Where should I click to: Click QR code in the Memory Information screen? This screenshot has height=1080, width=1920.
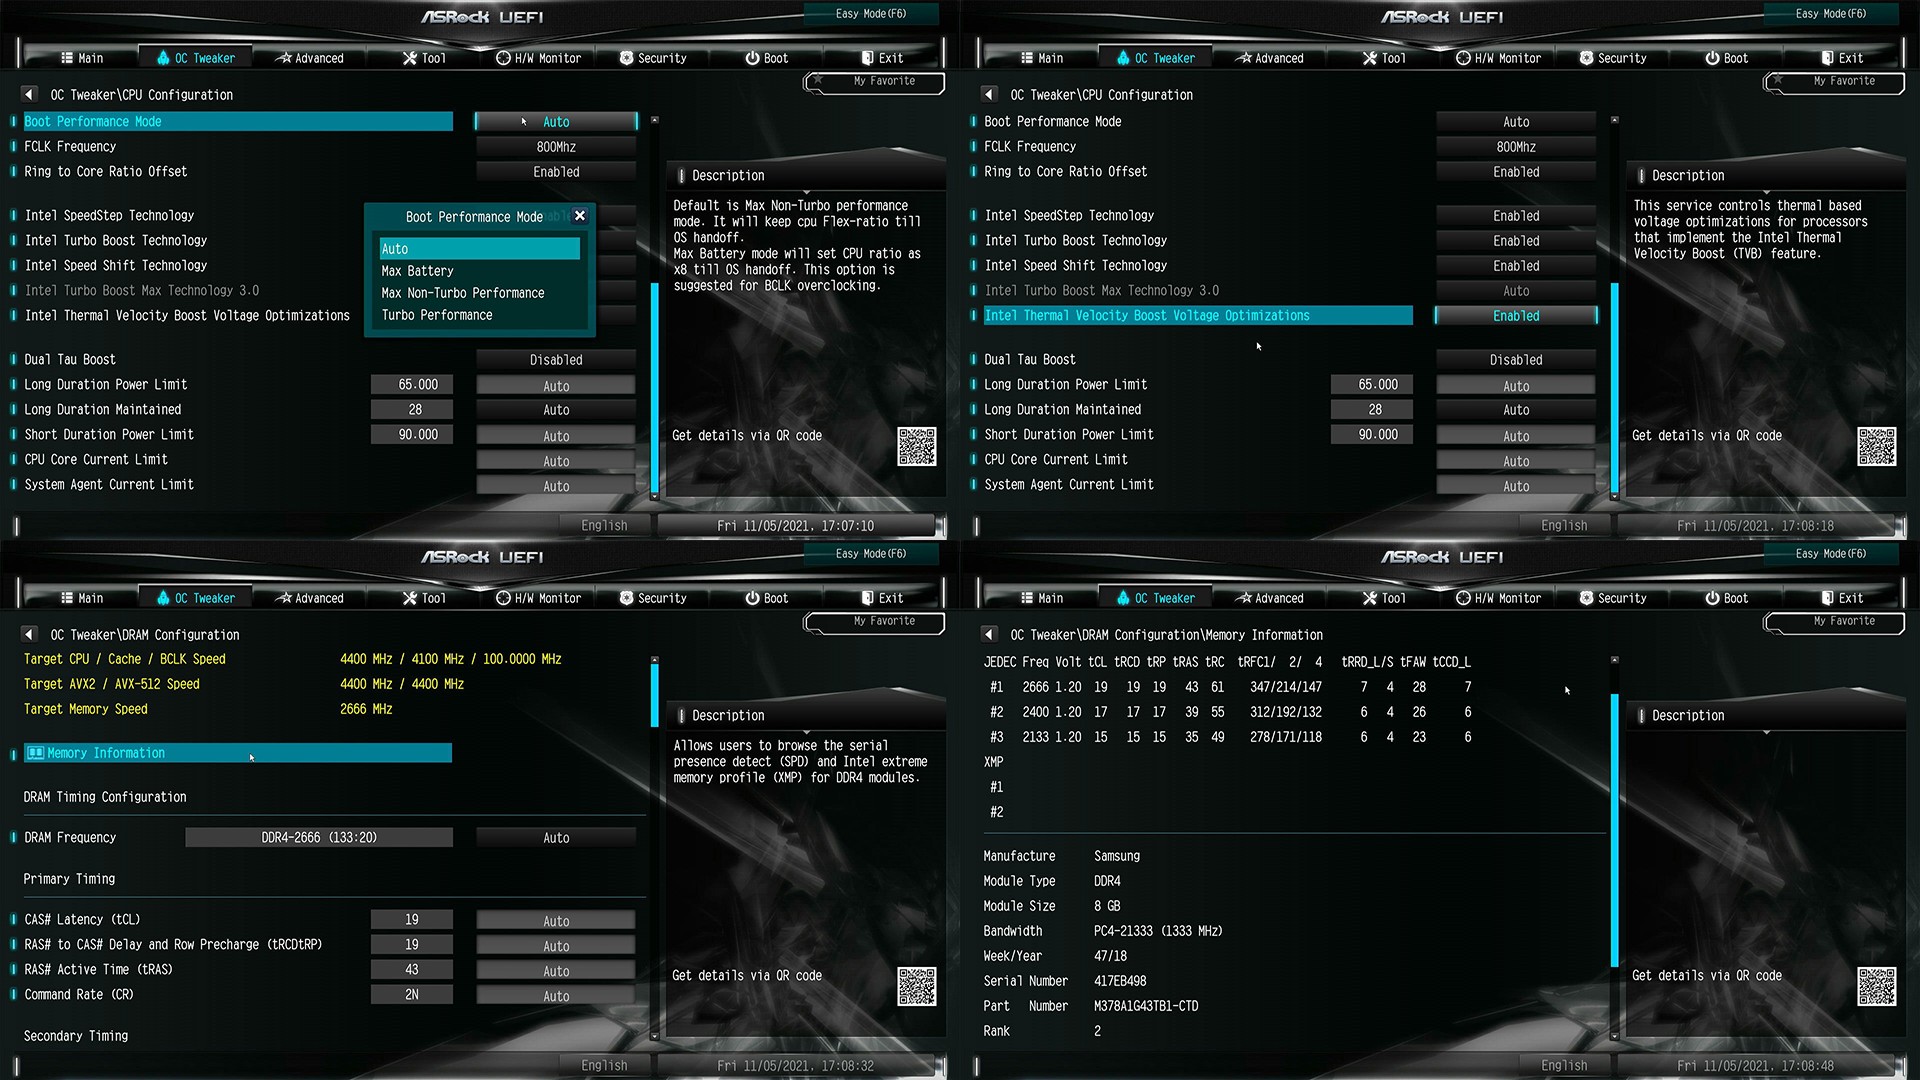[x=1876, y=986]
